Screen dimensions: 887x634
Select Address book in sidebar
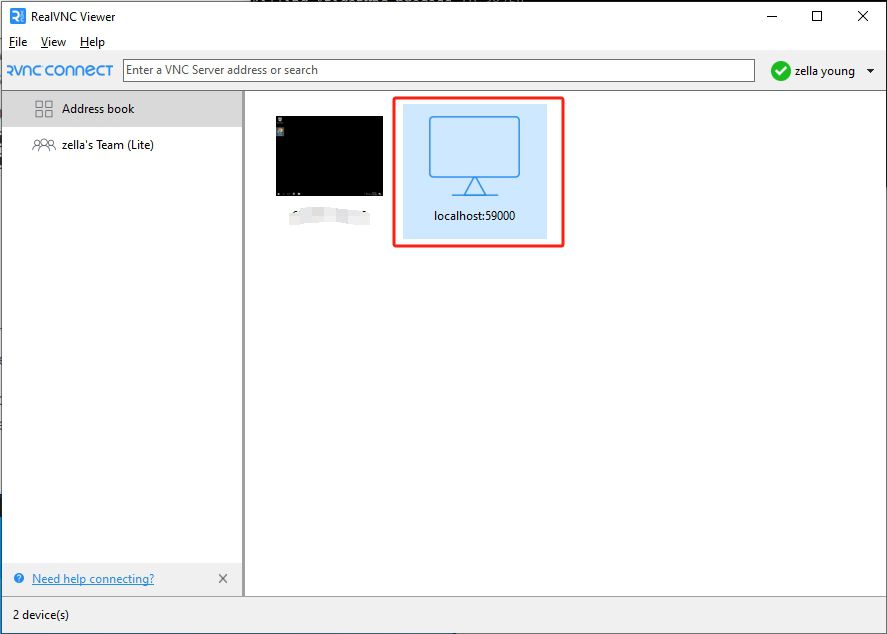tap(122, 109)
